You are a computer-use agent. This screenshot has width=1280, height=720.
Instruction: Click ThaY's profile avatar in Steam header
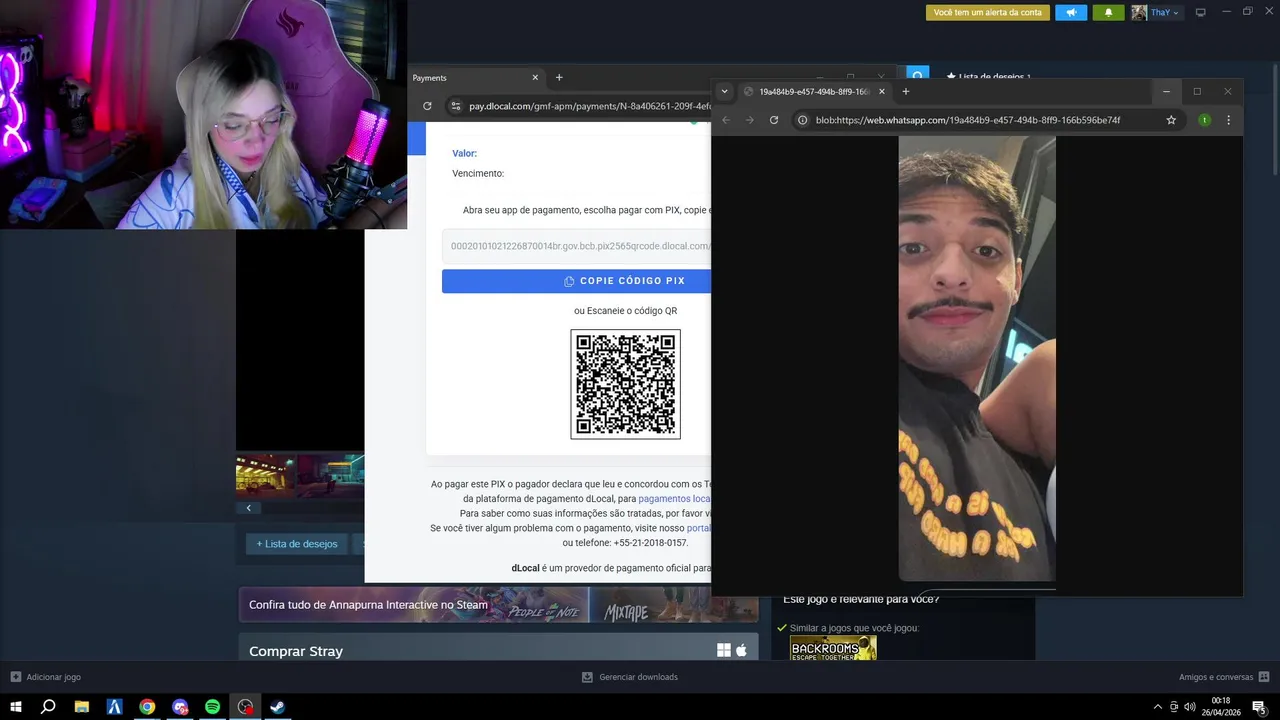click(x=1139, y=12)
